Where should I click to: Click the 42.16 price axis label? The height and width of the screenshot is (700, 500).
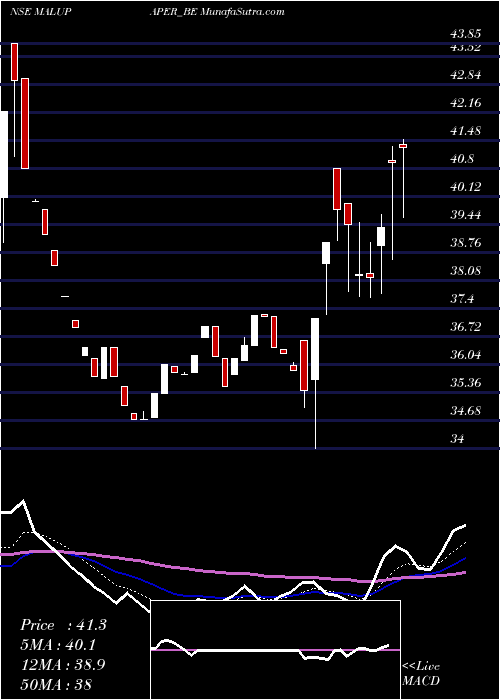coord(465,103)
